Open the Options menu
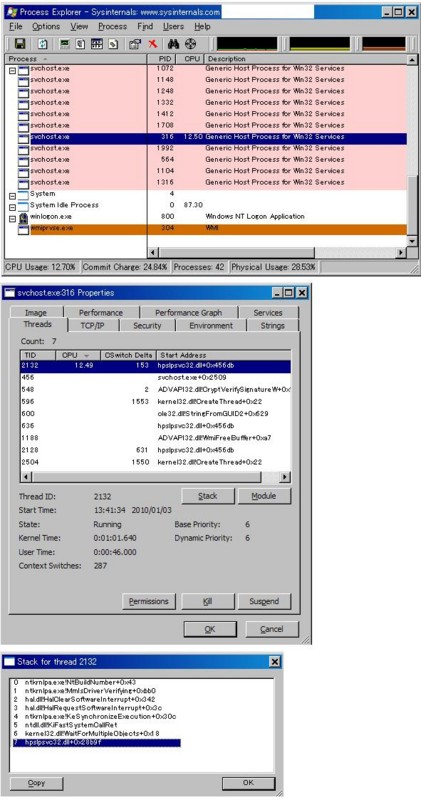This screenshot has width=421, height=800. 46,27
